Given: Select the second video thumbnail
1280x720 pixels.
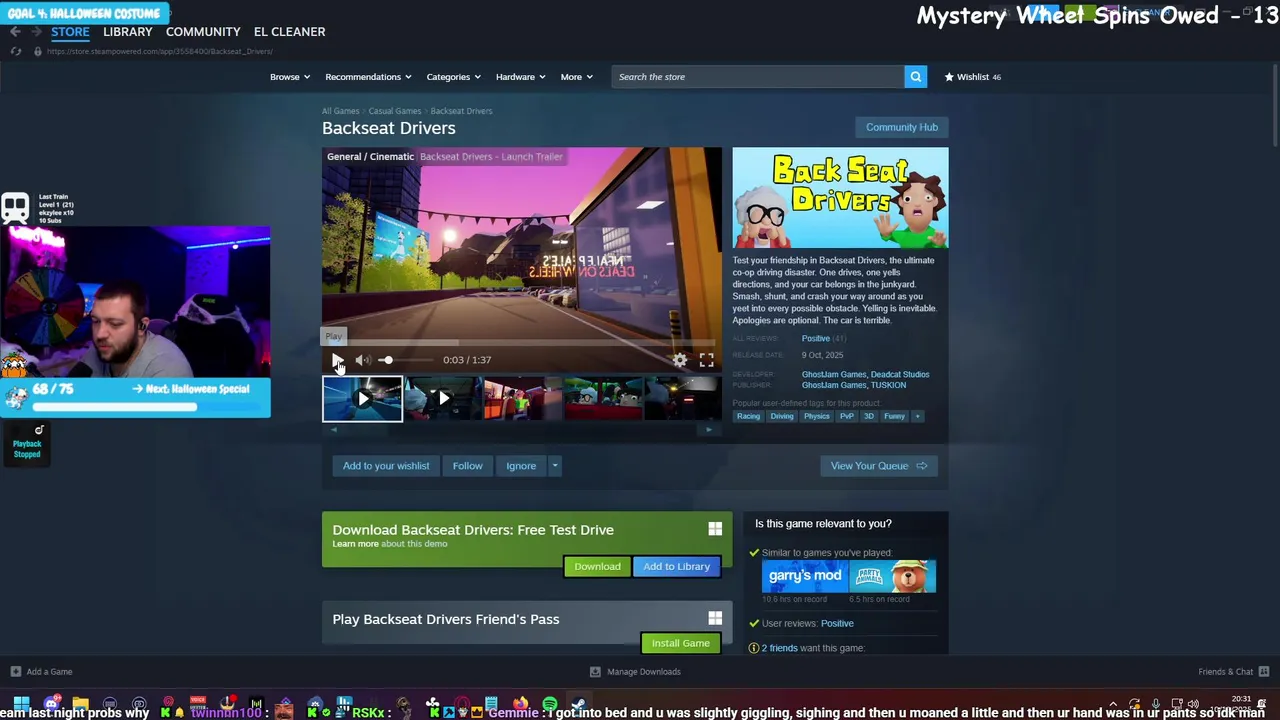Looking at the screenshot, I should coord(443,398).
